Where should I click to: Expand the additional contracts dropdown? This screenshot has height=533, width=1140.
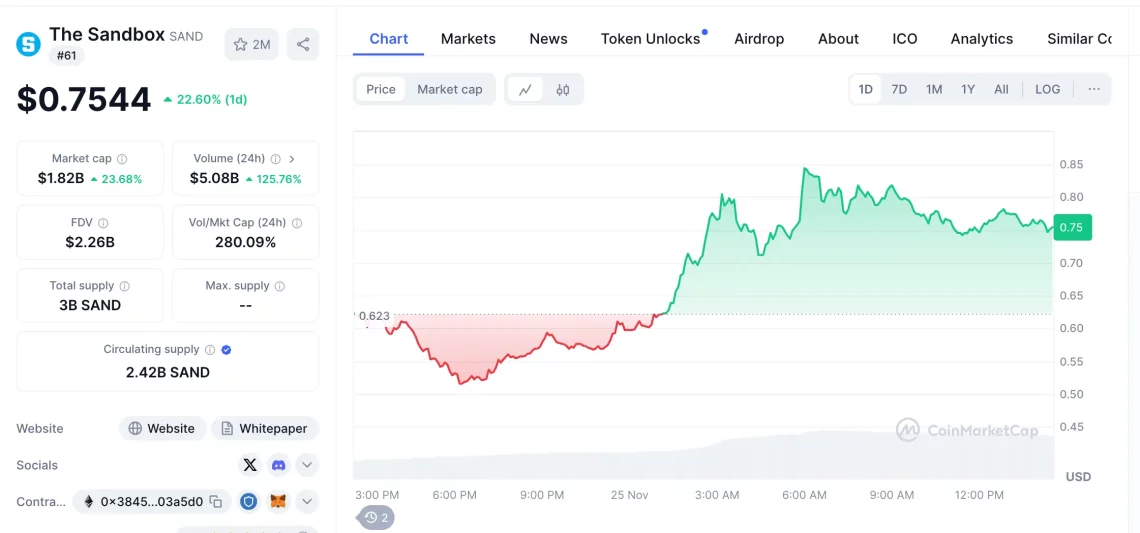pyautogui.click(x=307, y=501)
